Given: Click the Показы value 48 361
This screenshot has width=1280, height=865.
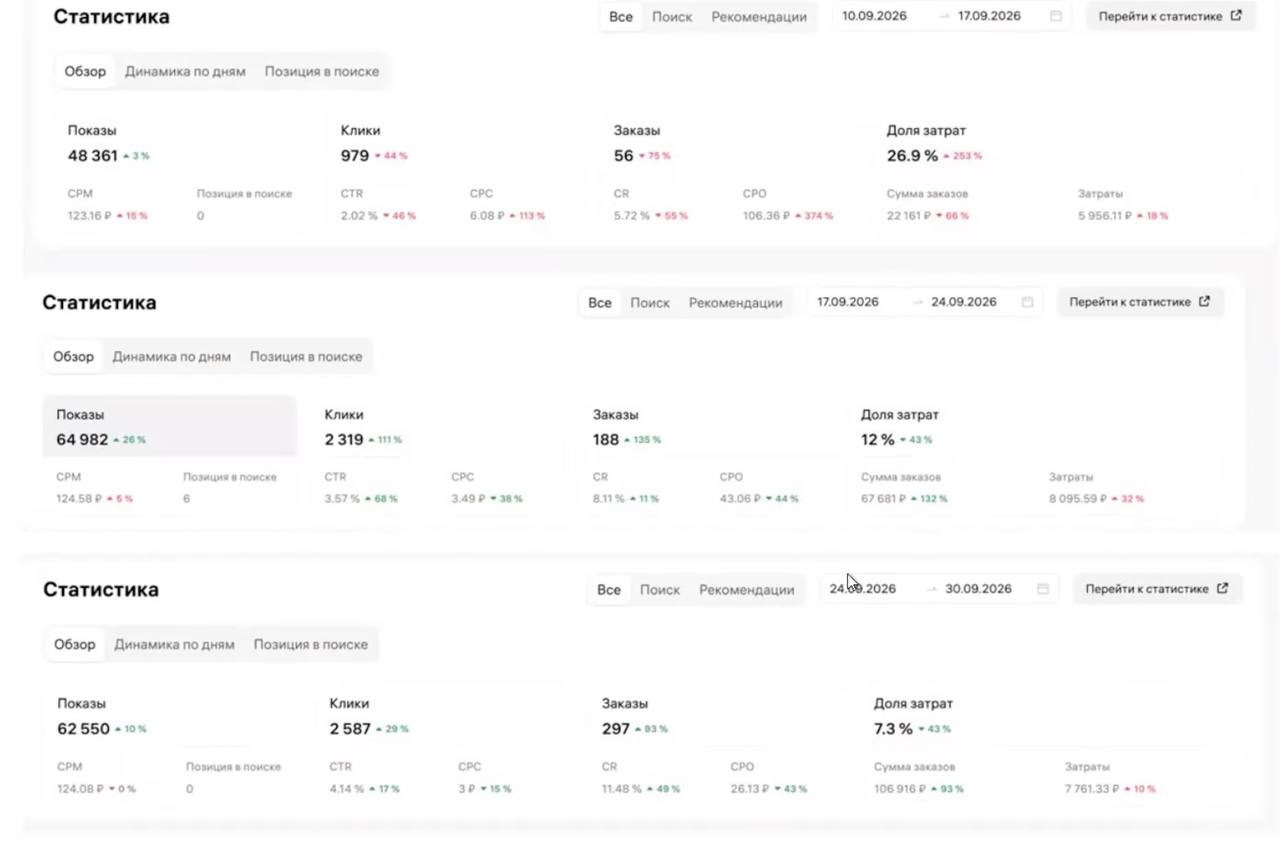Looking at the screenshot, I should pos(92,156).
